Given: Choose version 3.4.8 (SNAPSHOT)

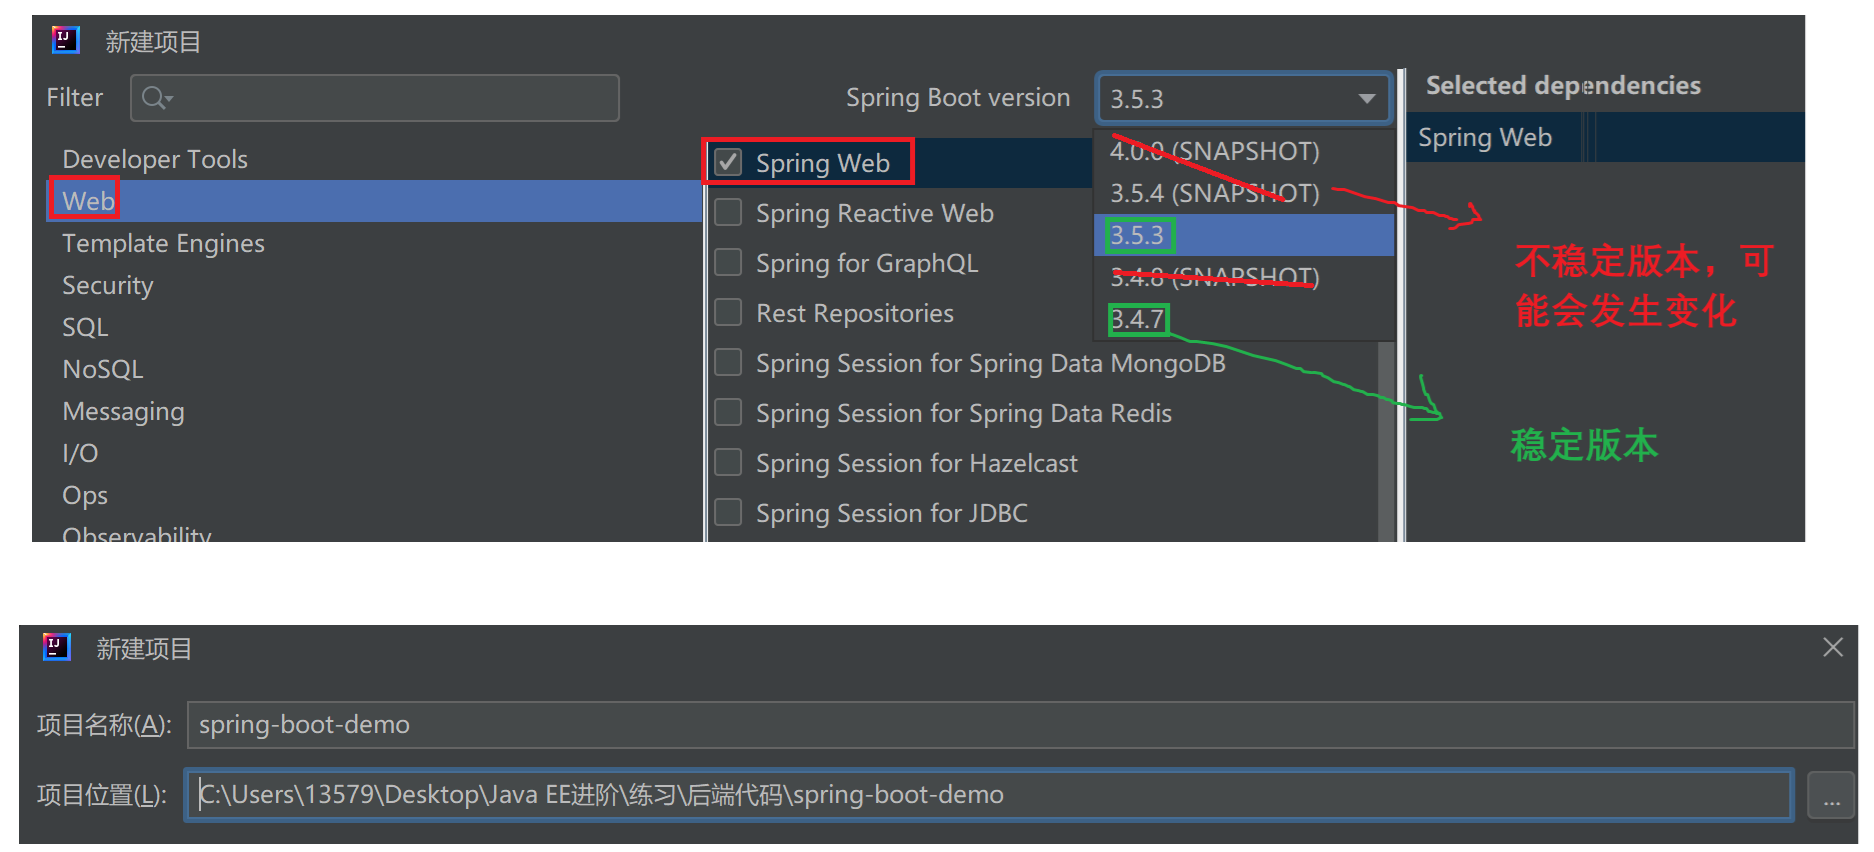Looking at the screenshot, I should pos(1244,277).
